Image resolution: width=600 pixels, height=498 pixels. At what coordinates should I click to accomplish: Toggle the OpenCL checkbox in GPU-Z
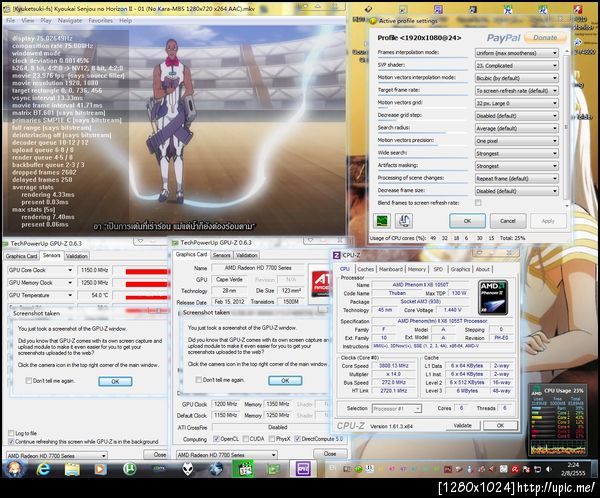tap(216, 439)
